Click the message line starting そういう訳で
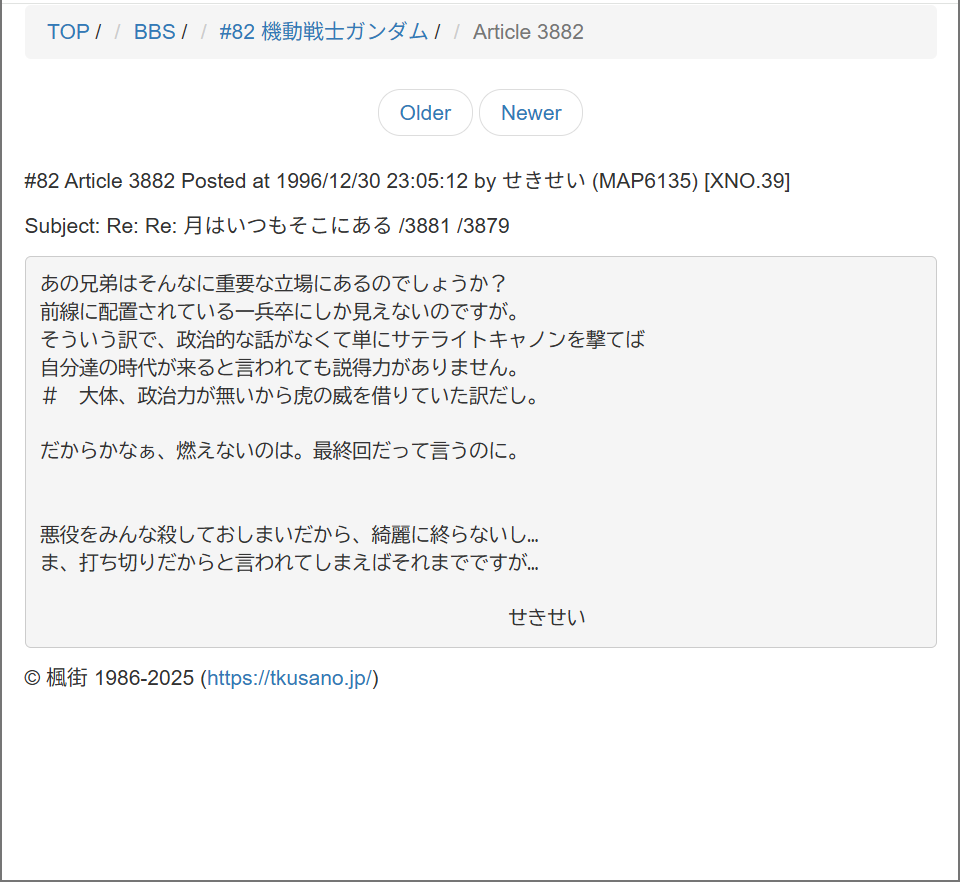Viewport: 960px width, 882px height. pyautogui.click(x=343, y=339)
